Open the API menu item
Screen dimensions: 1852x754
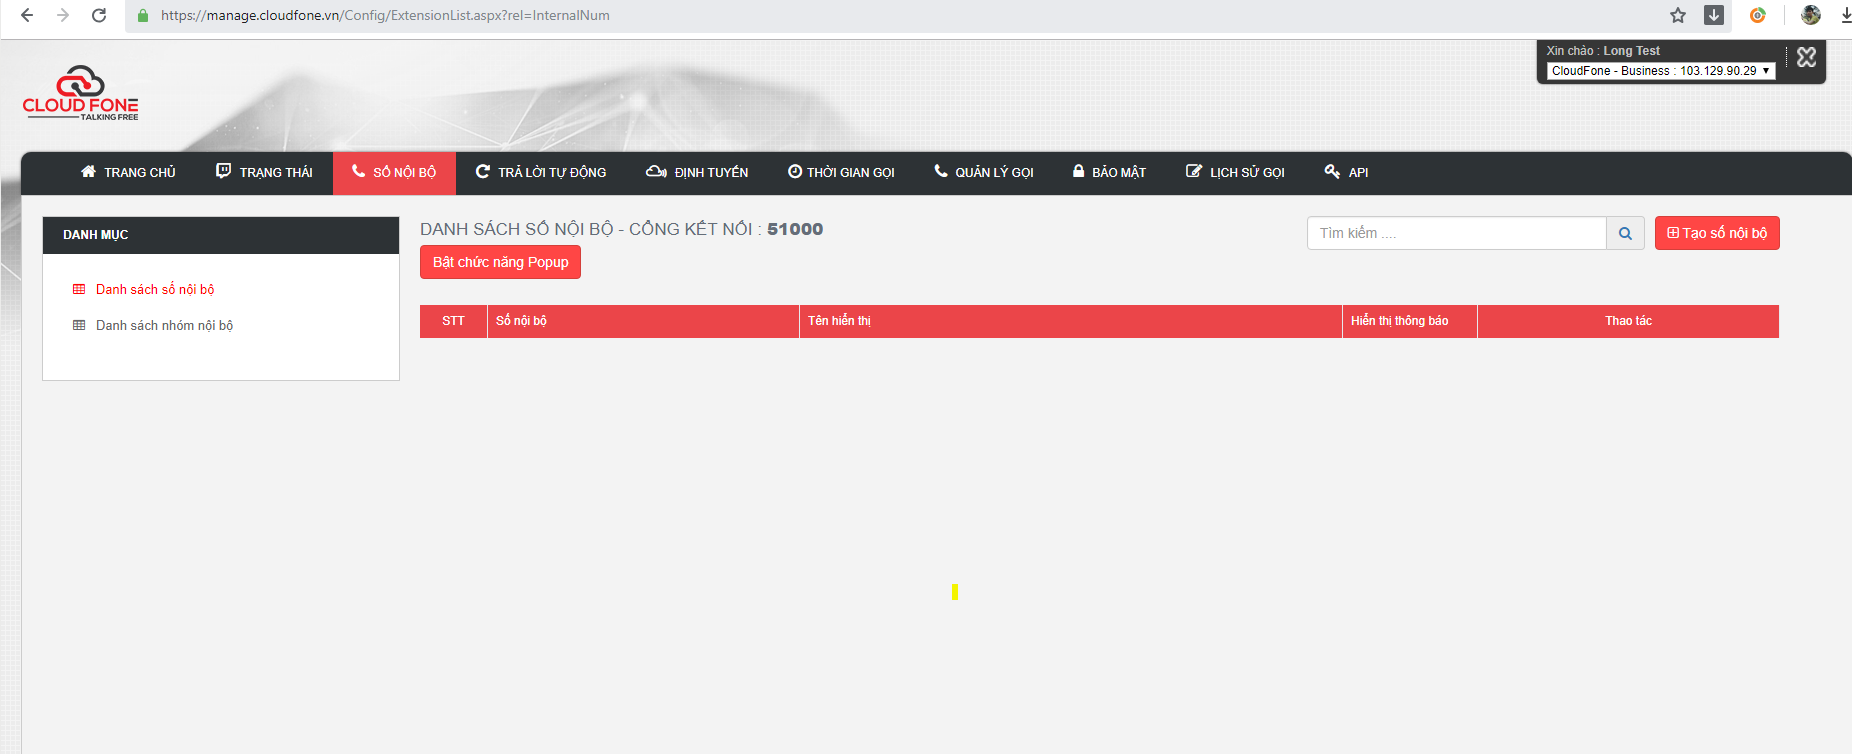click(1346, 173)
